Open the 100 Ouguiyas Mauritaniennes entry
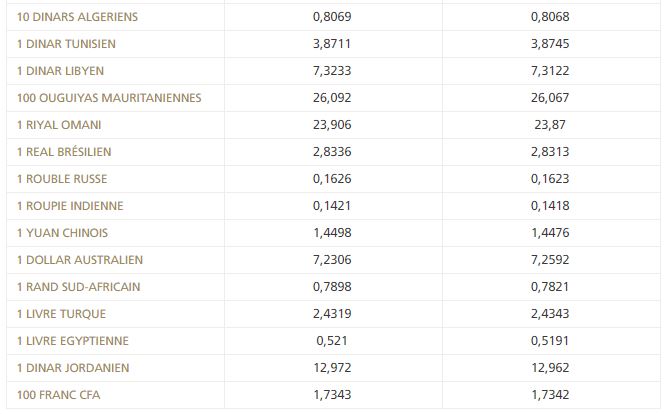The width and height of the screenshot is (666, 414). click(x=109, y=98)
